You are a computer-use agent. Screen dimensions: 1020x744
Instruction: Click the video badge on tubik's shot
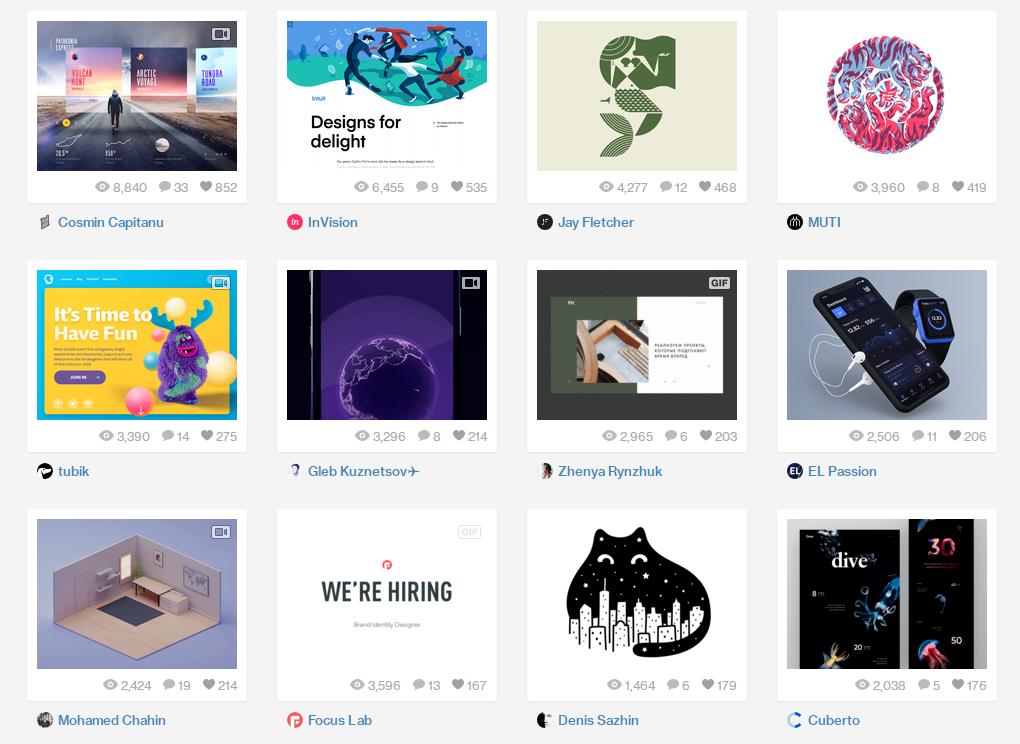point(221,283)
